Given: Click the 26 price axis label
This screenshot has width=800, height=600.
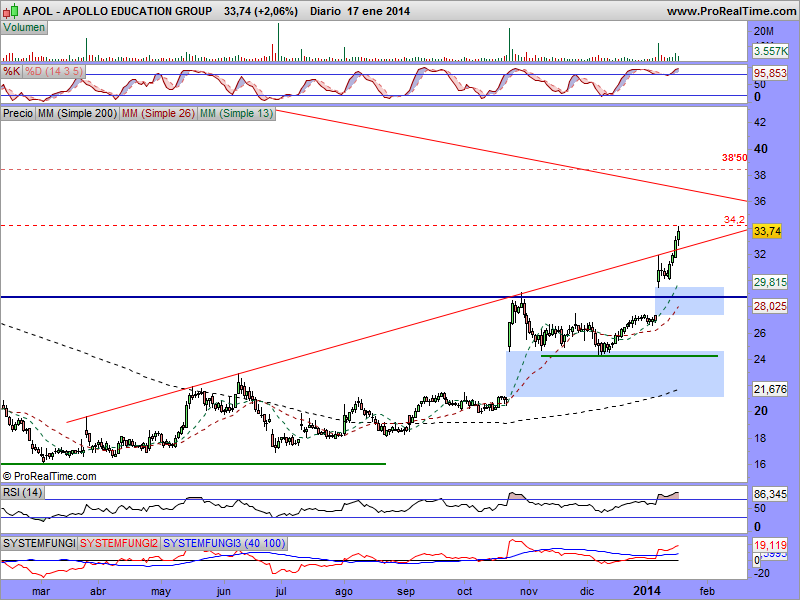Looking at the screenshot, I should coord(760,333).
